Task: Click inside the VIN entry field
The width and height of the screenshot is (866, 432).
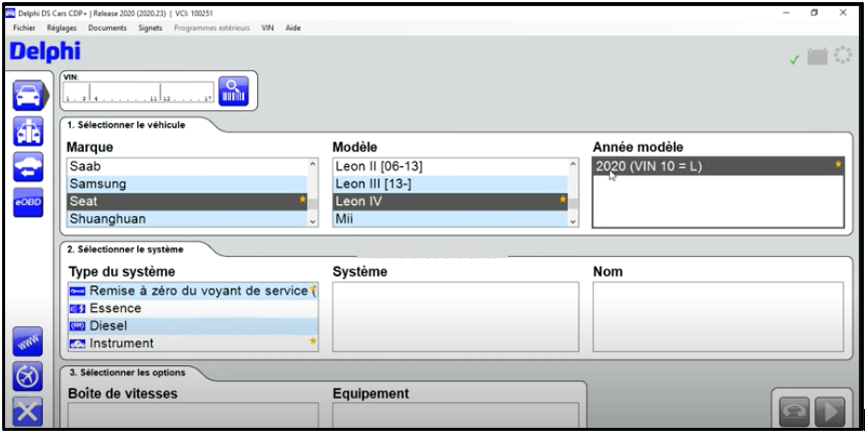Action: coord(138,92)
